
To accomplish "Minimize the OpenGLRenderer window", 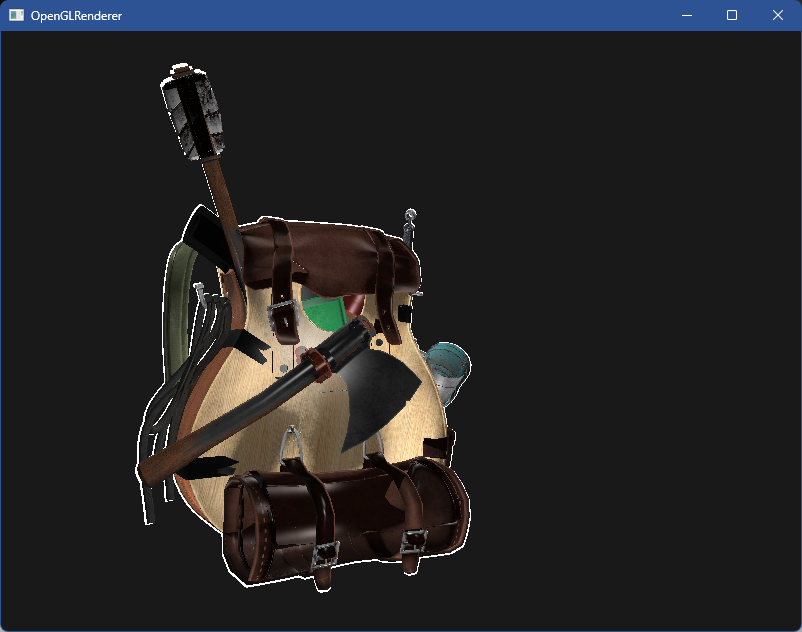I will (687, 15).
